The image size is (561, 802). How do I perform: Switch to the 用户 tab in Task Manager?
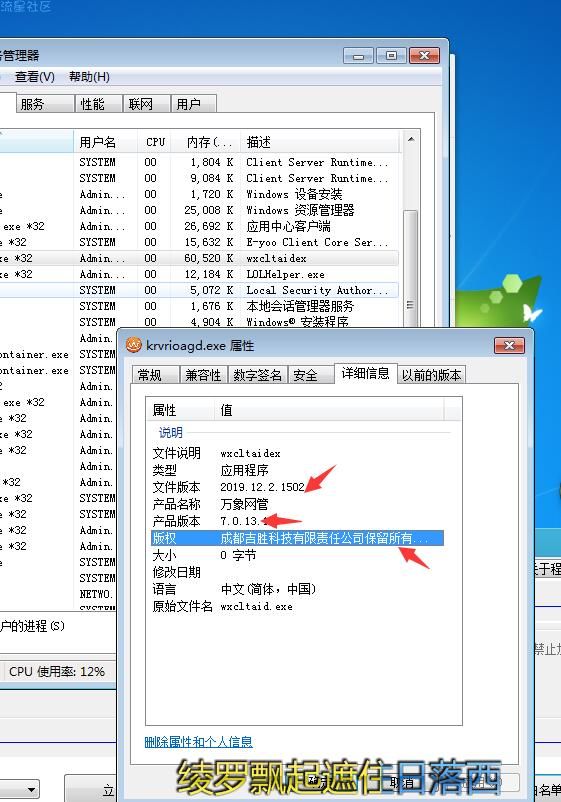[x=193, y=104]
